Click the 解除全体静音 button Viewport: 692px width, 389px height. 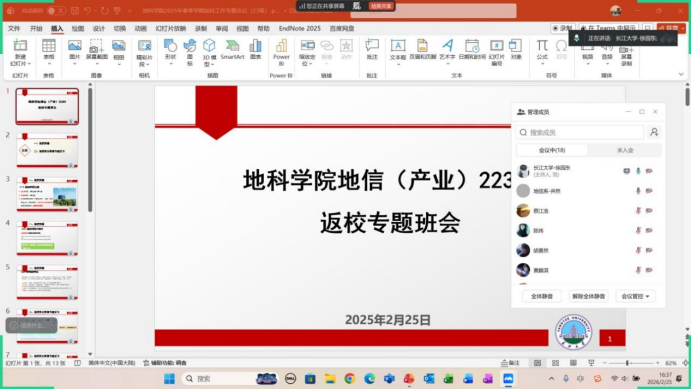tap(588, 296)
